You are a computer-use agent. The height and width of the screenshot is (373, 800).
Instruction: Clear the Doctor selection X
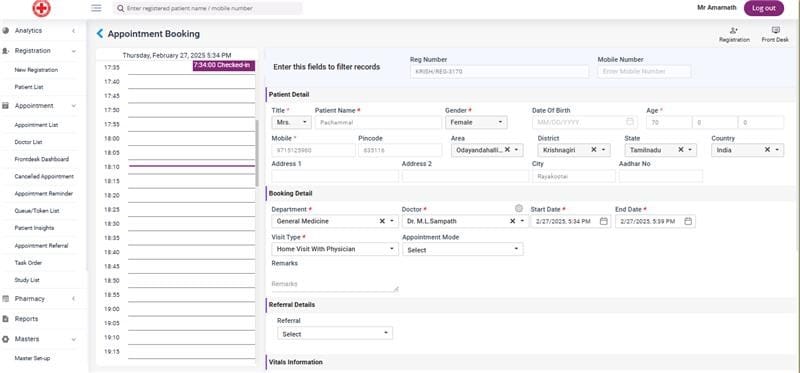click(512, 221)
